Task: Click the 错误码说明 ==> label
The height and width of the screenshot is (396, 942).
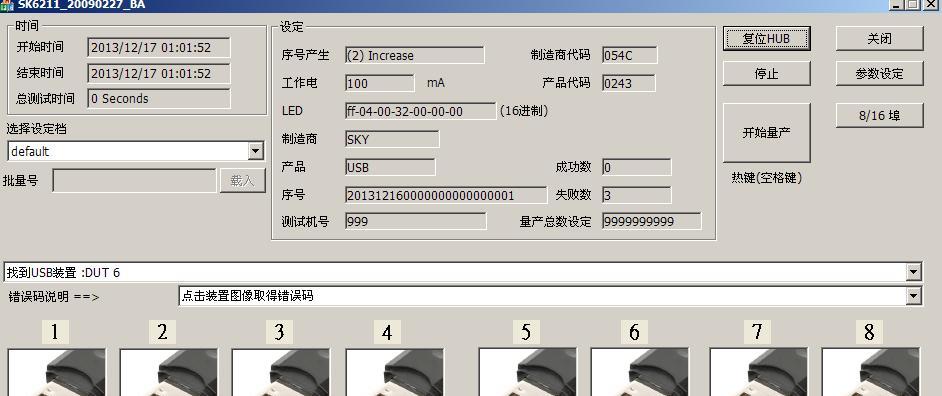Action: pyautogui.click(x=53, y=296)
